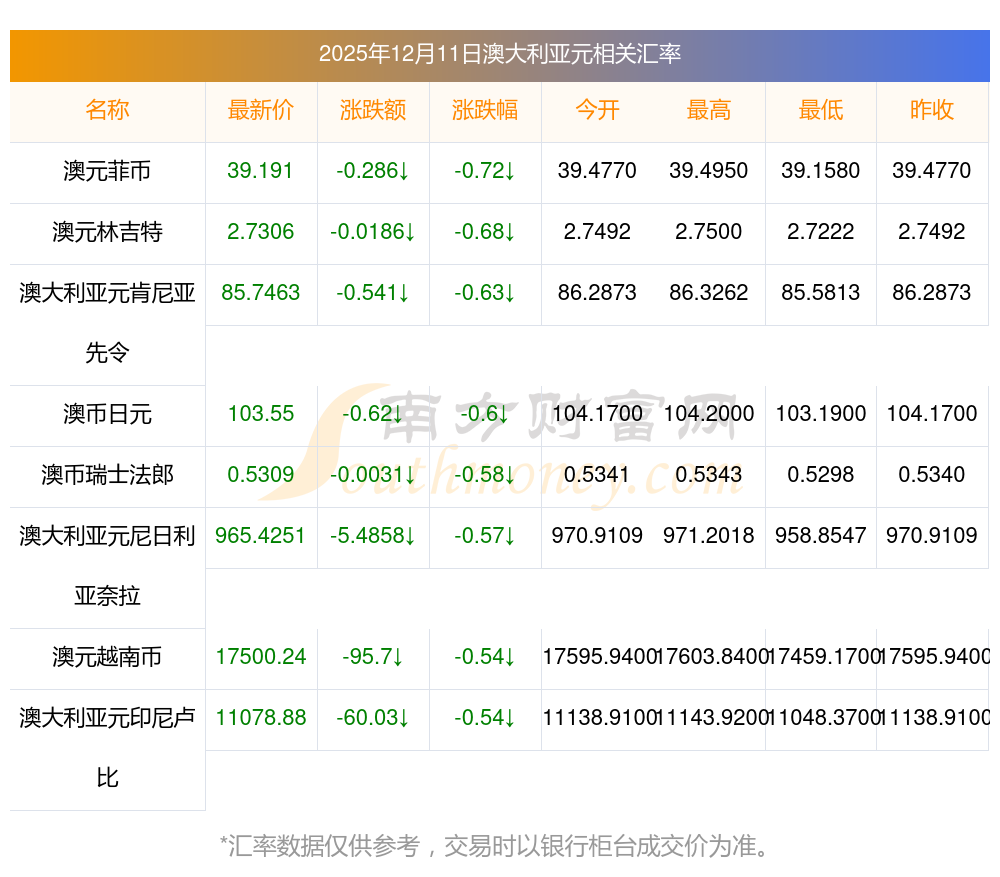The height and width of the screenshot is (877, 1000).
Task: Click the latest price 85.7463
Action: [x=261, y=292]
